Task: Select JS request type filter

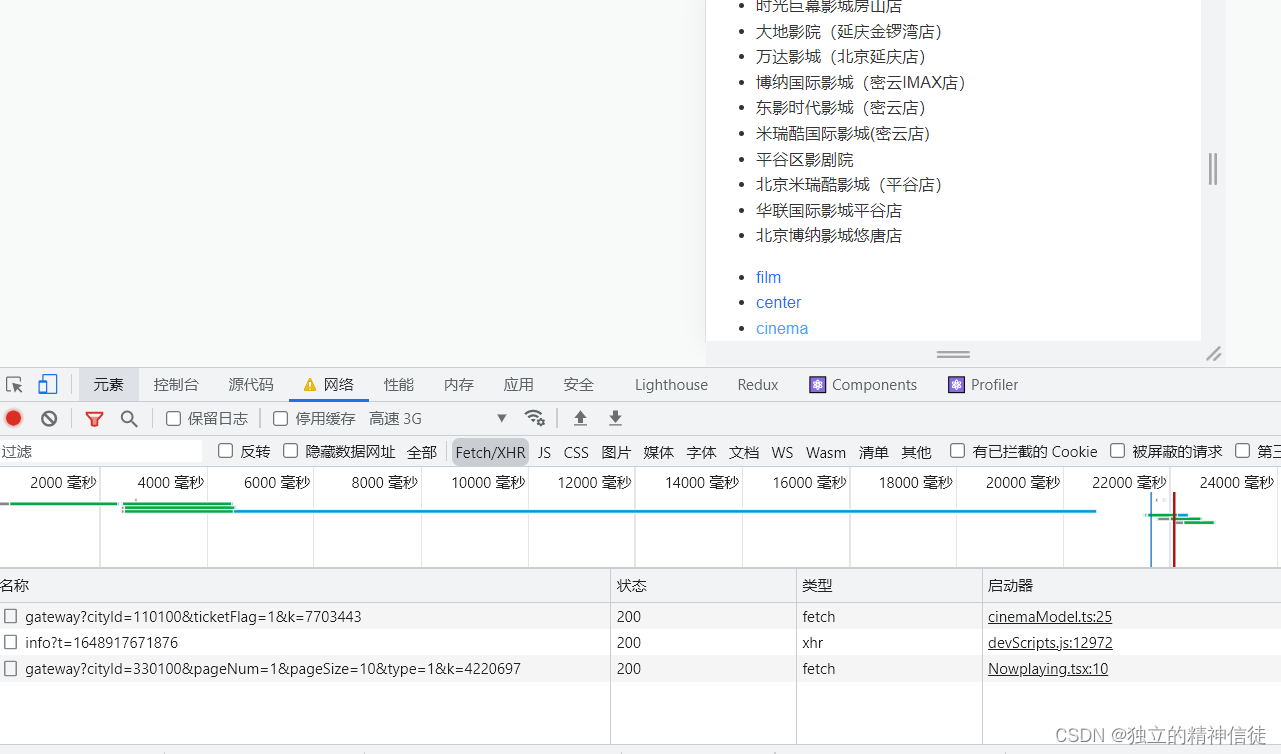Action: tap(544, 452)
